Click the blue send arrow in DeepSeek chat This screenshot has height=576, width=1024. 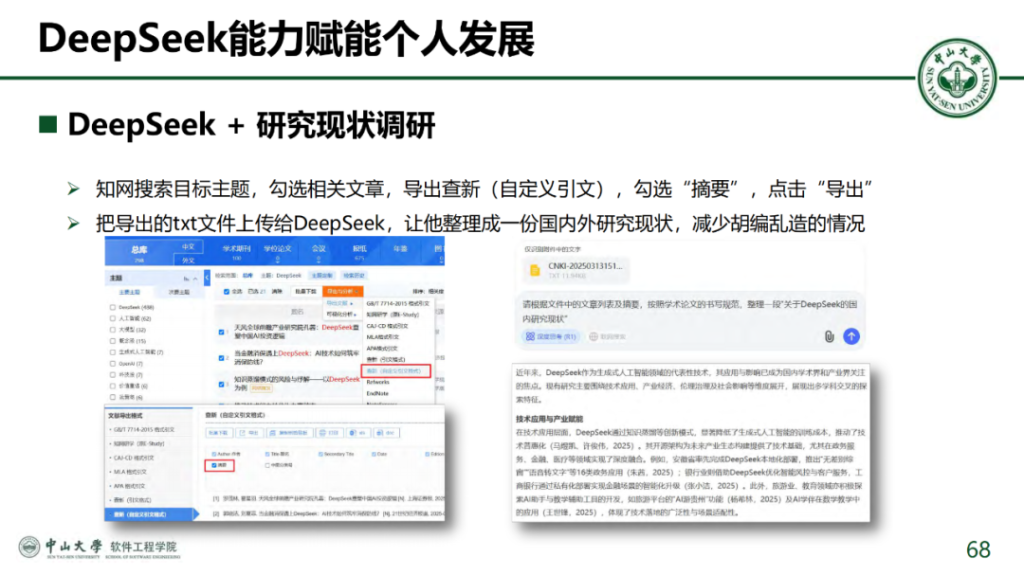coord(851,336)
